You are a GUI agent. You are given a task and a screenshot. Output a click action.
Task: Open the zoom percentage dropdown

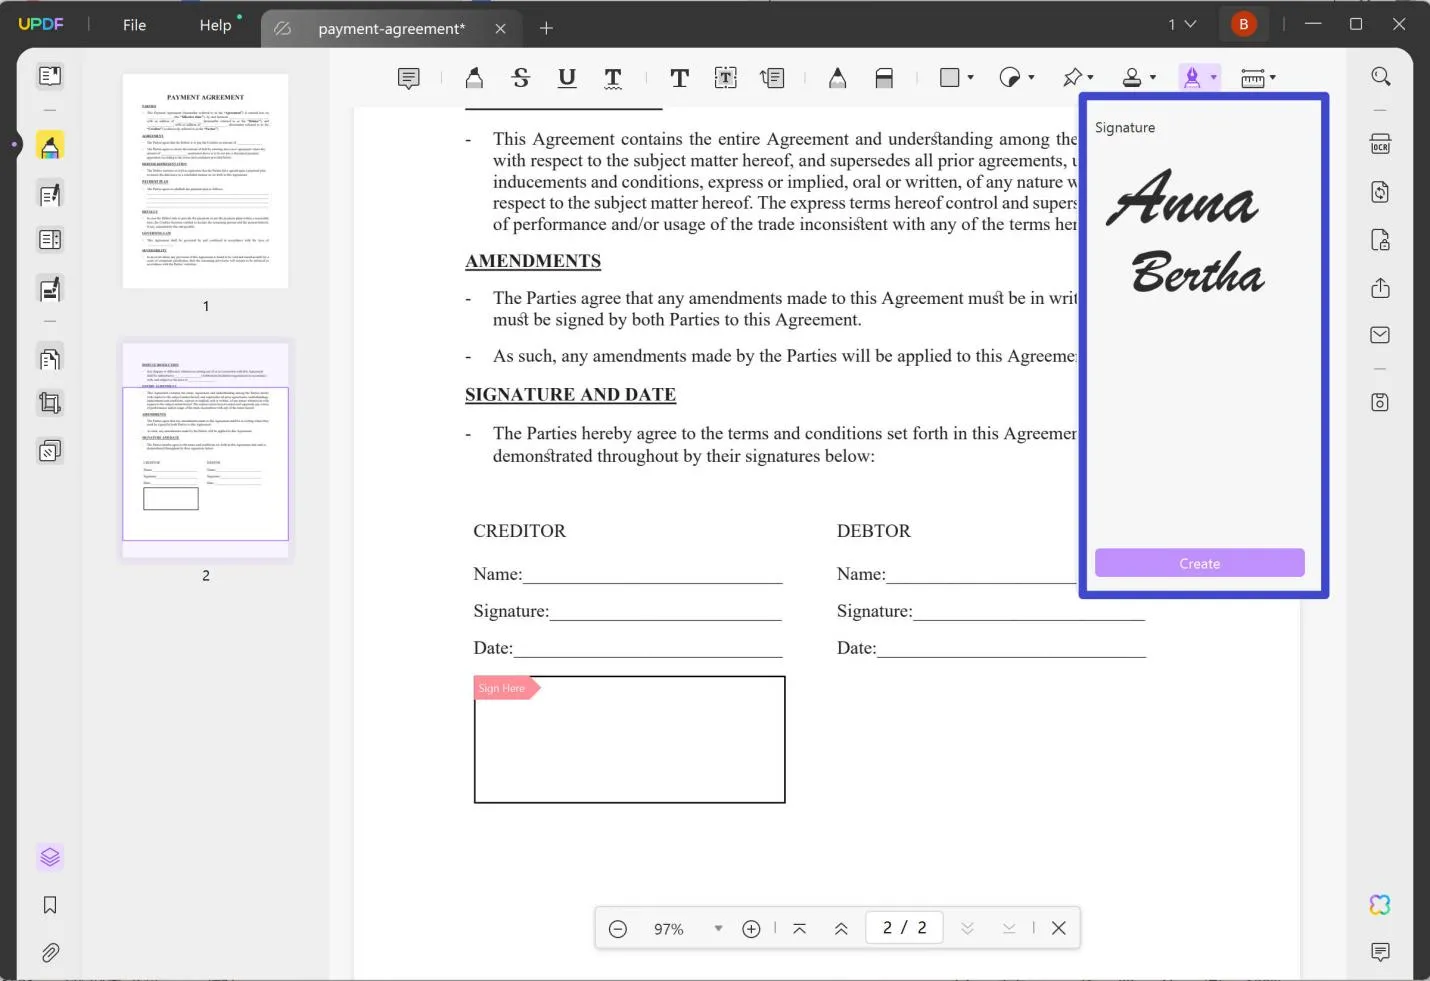coord(718,928)
